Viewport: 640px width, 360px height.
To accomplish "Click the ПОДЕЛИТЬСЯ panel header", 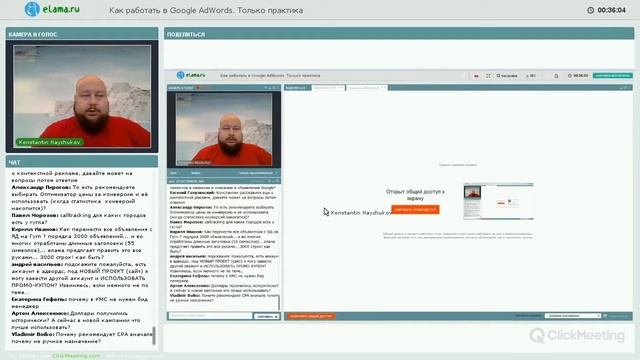I will 399,34.
